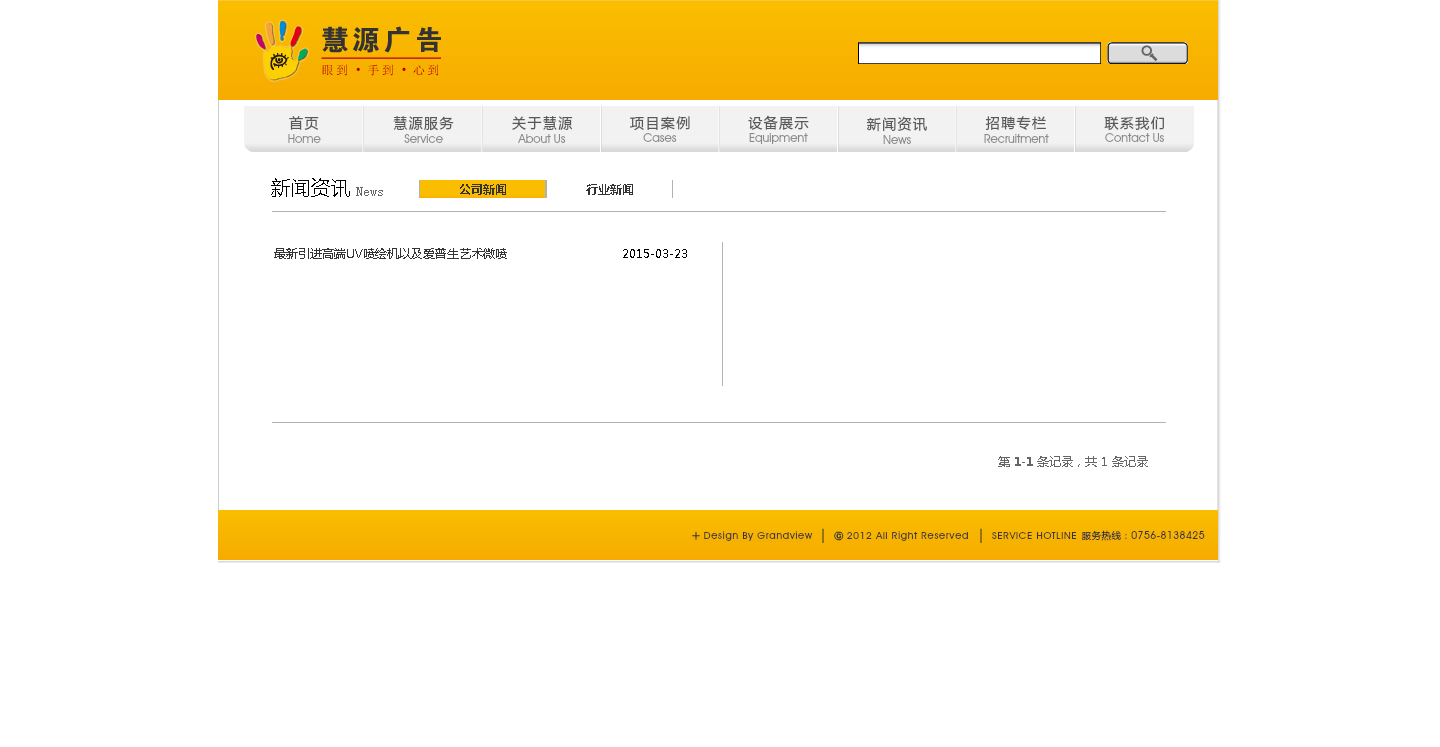View the 设备展示 Equipment page
1440x747 pixels.
778,130
